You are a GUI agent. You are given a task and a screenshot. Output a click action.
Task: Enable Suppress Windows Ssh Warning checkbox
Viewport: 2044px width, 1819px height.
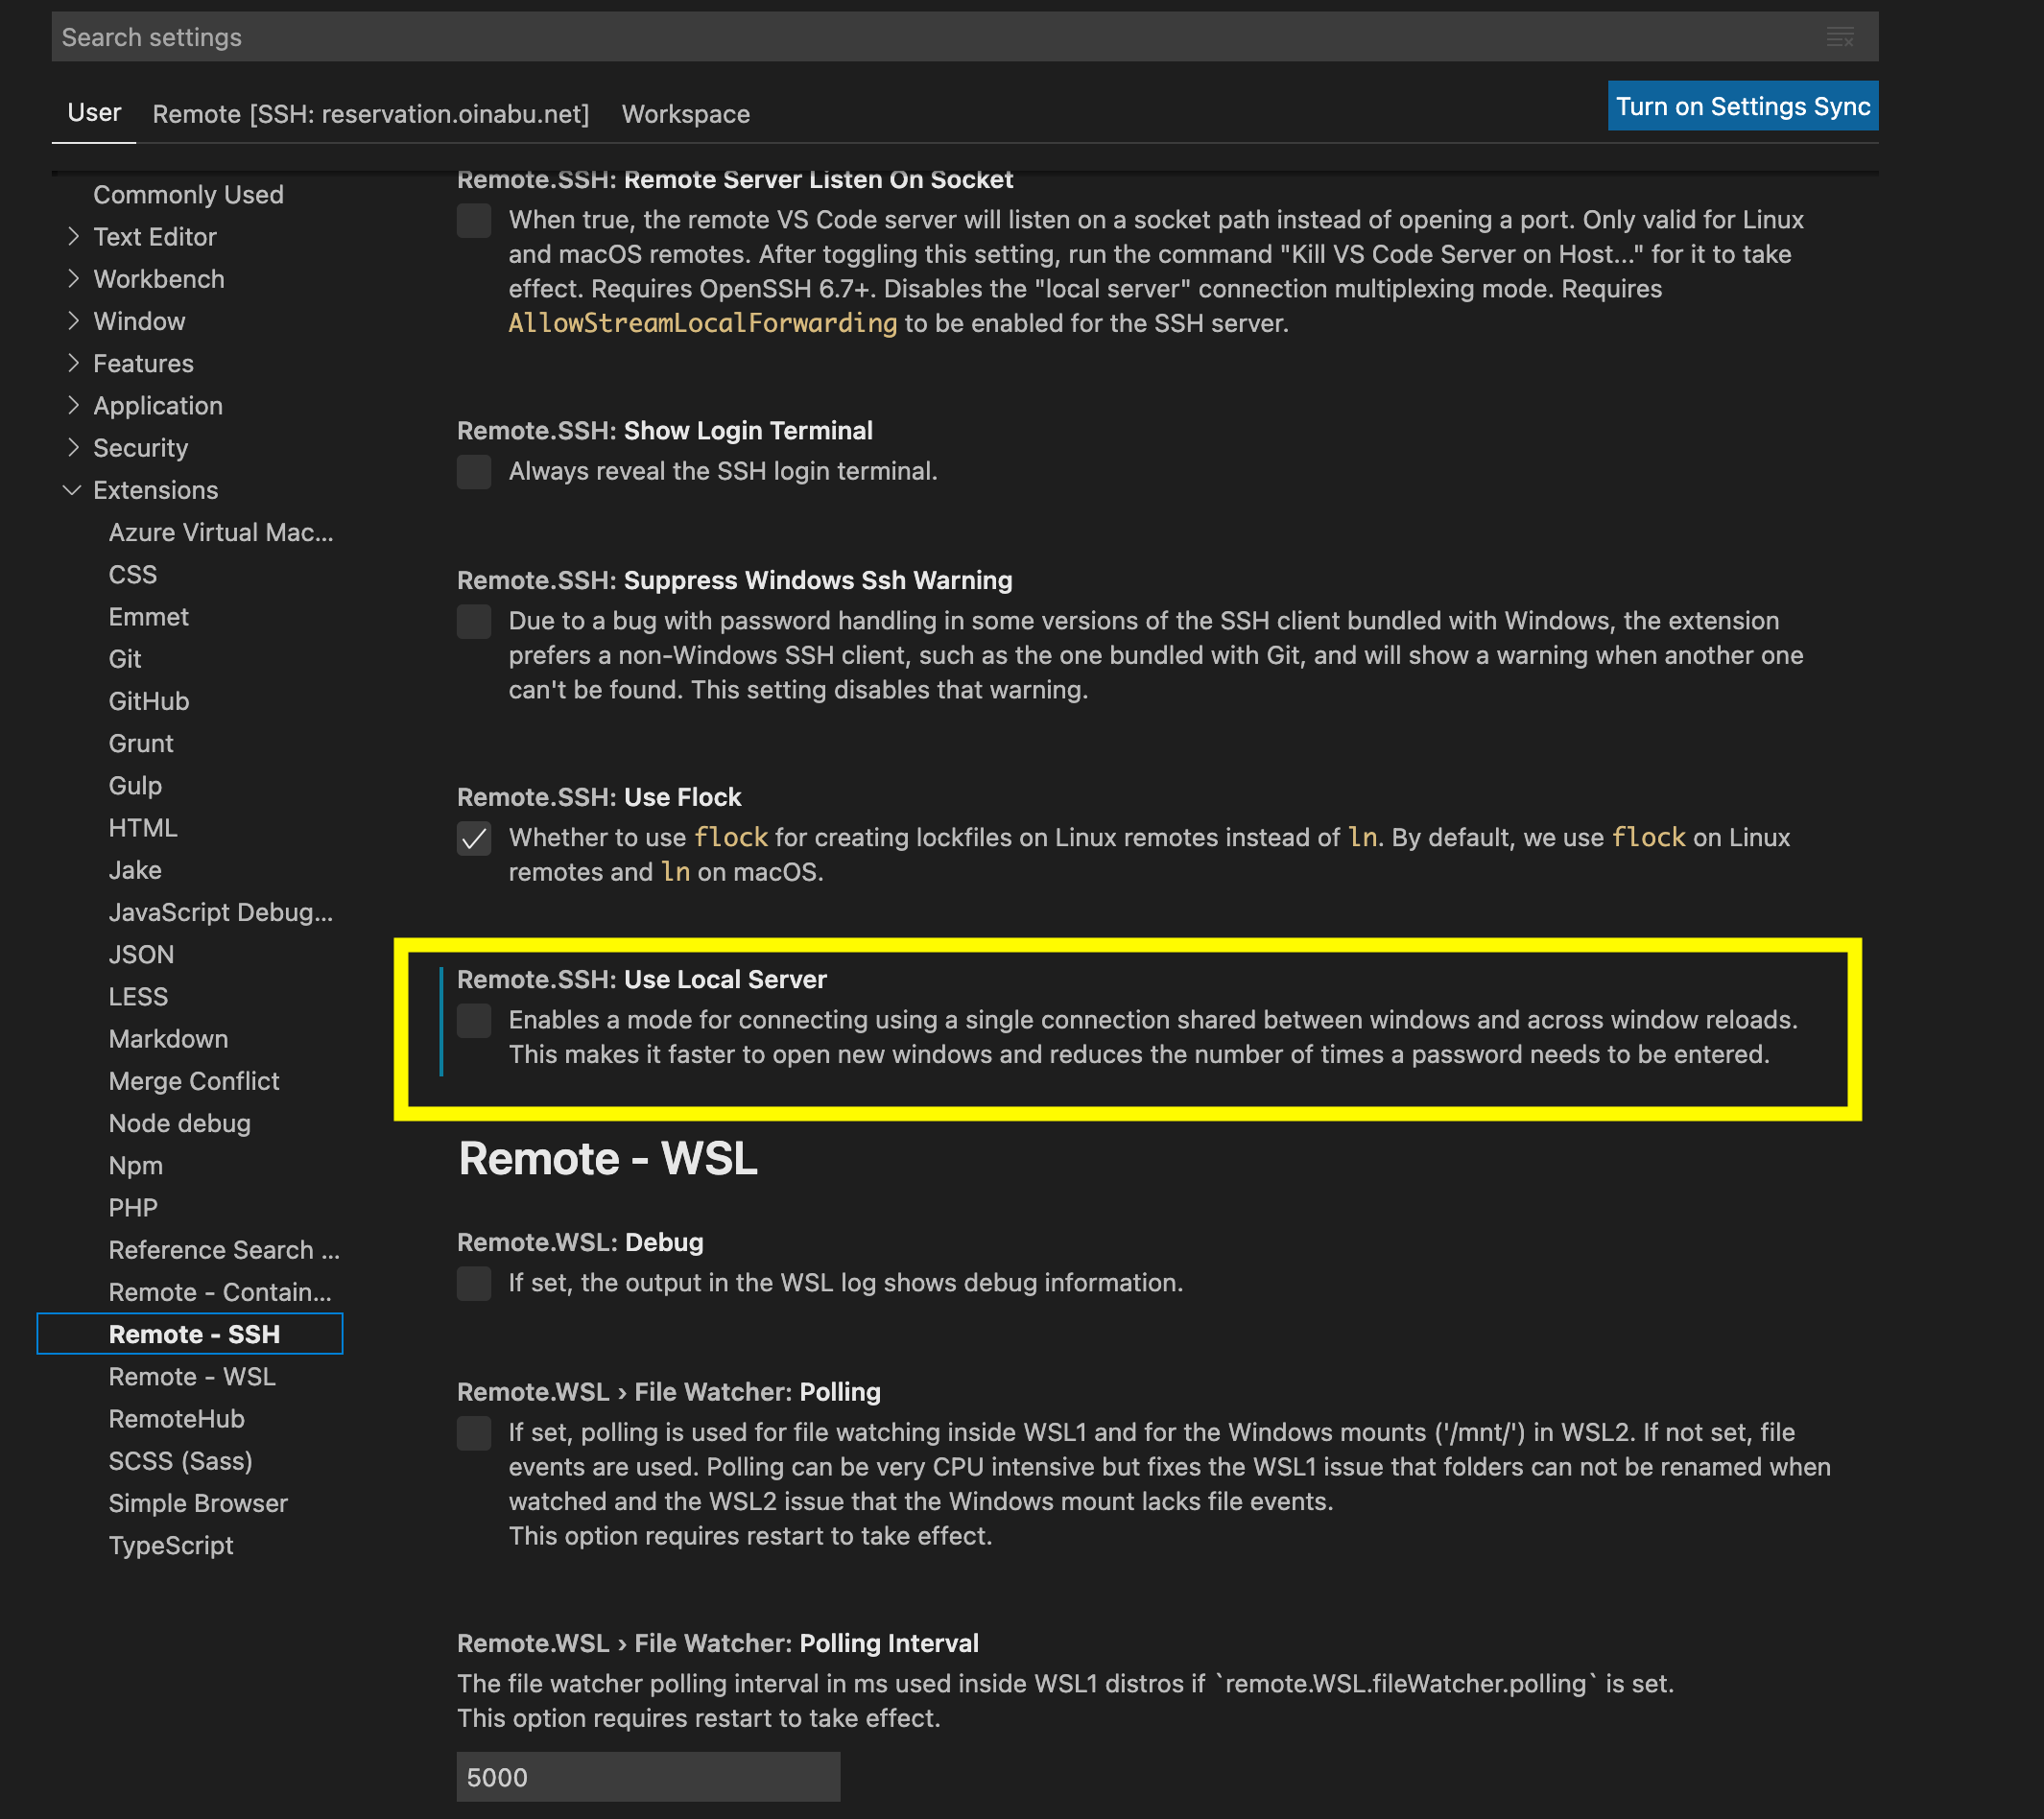[x=474, y=621]
